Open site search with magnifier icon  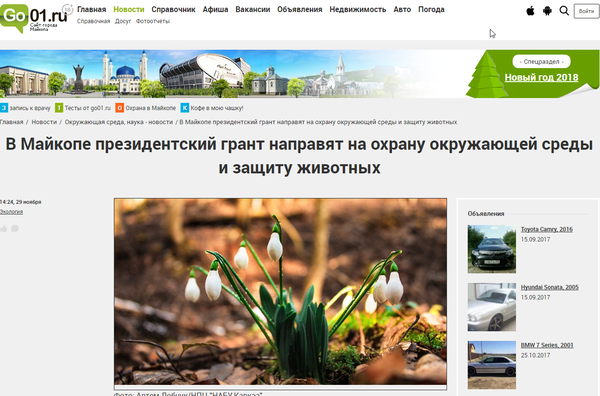(x=564, y=11)
